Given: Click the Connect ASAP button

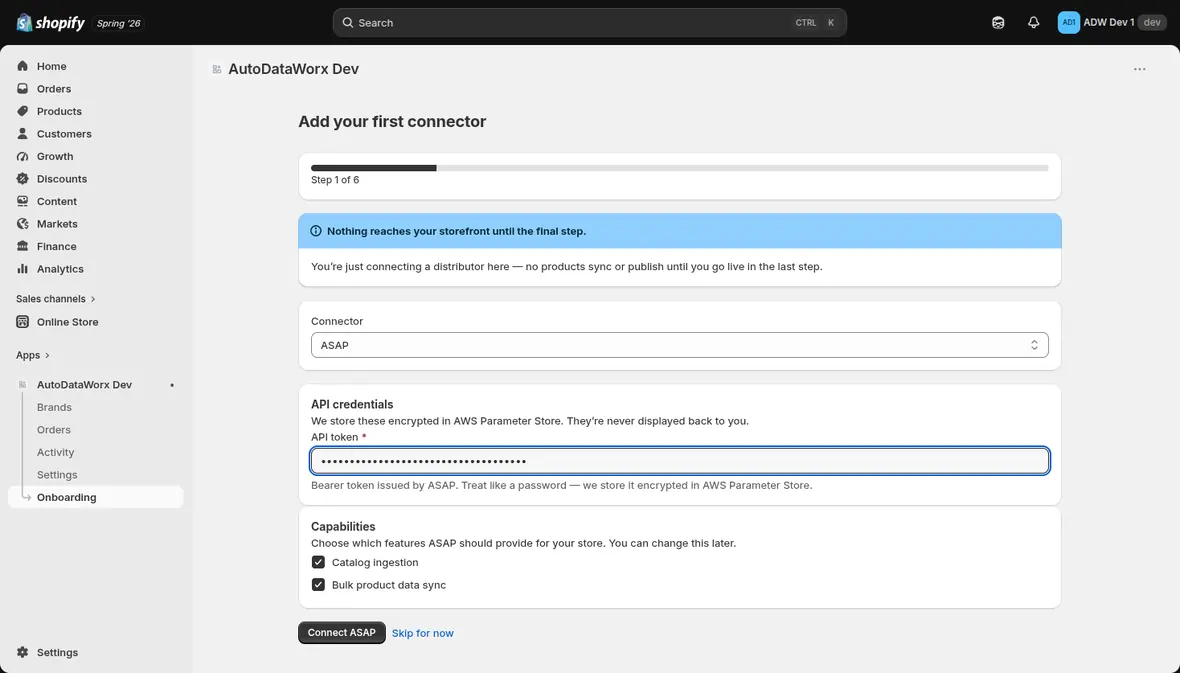Looking at the screenshot, I should point(342,632).
